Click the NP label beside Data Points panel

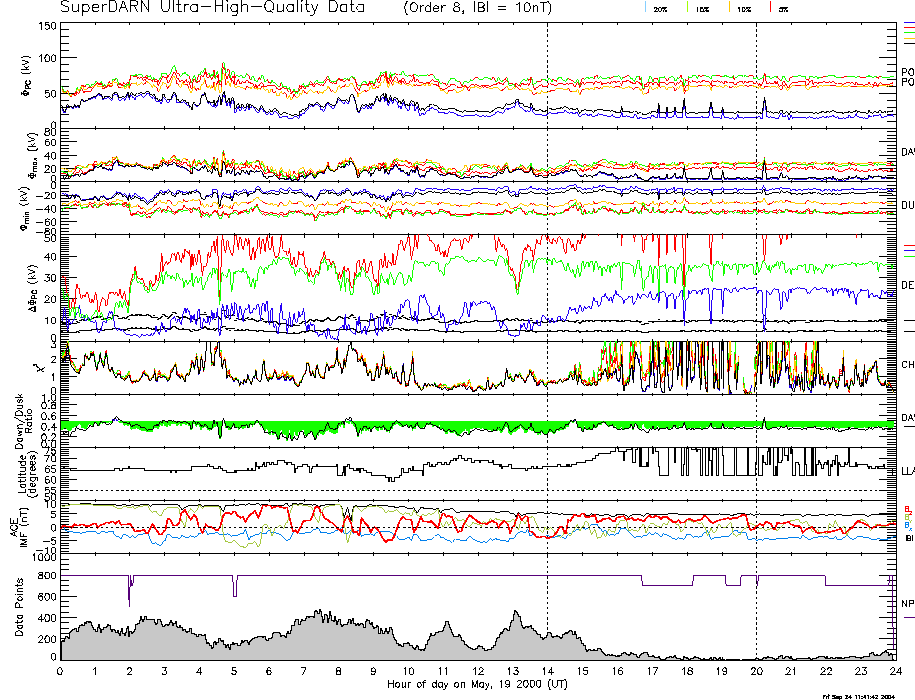[907, 603]
